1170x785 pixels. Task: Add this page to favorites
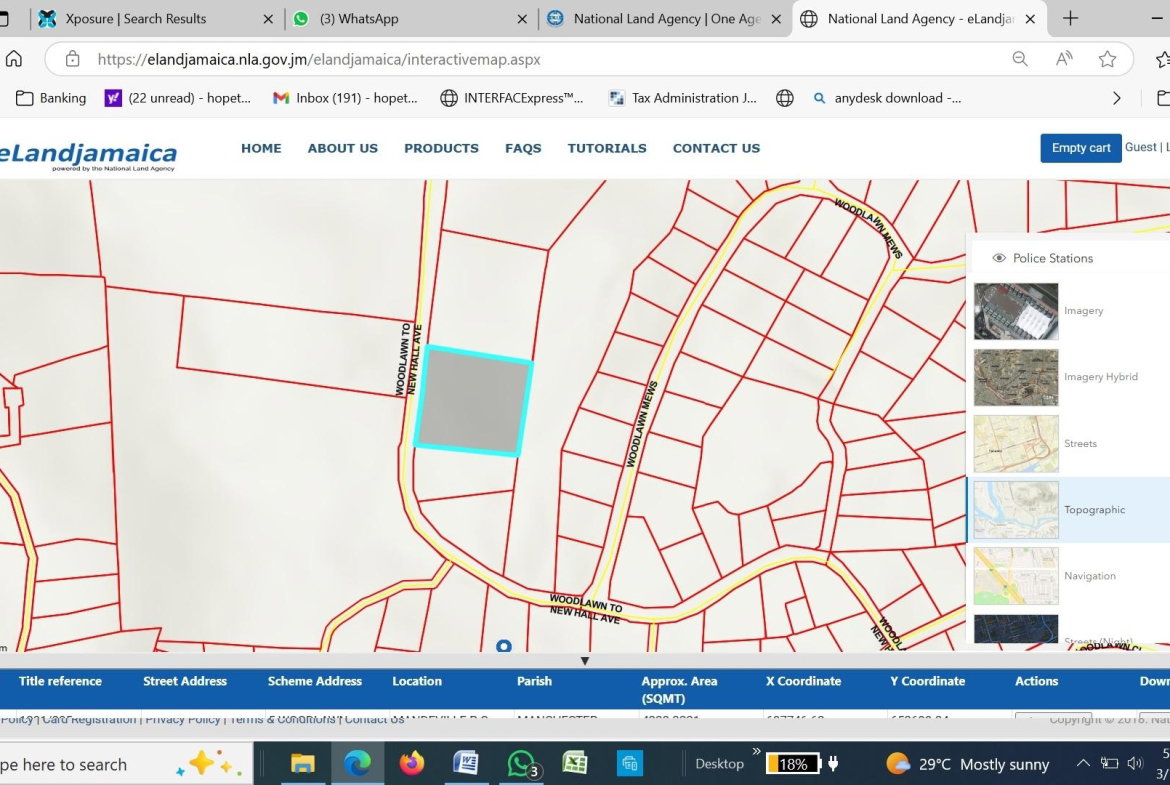click(1107, 59)
